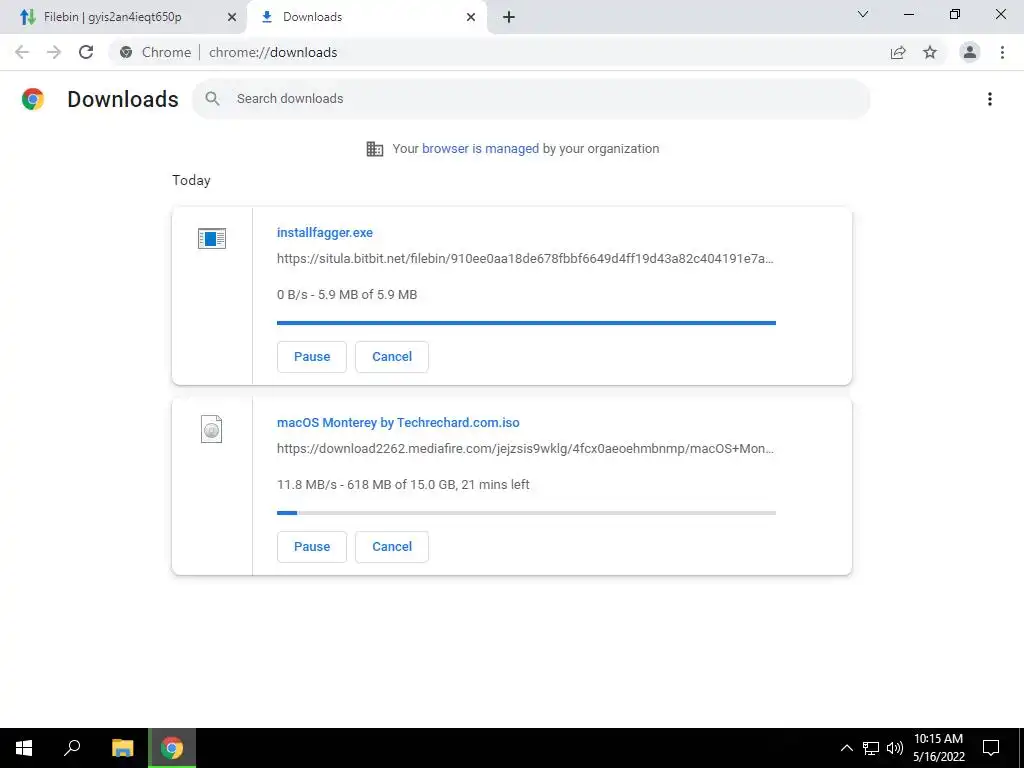
Task: Click the installfagger.exe progress bar
Action: (526, 323)
